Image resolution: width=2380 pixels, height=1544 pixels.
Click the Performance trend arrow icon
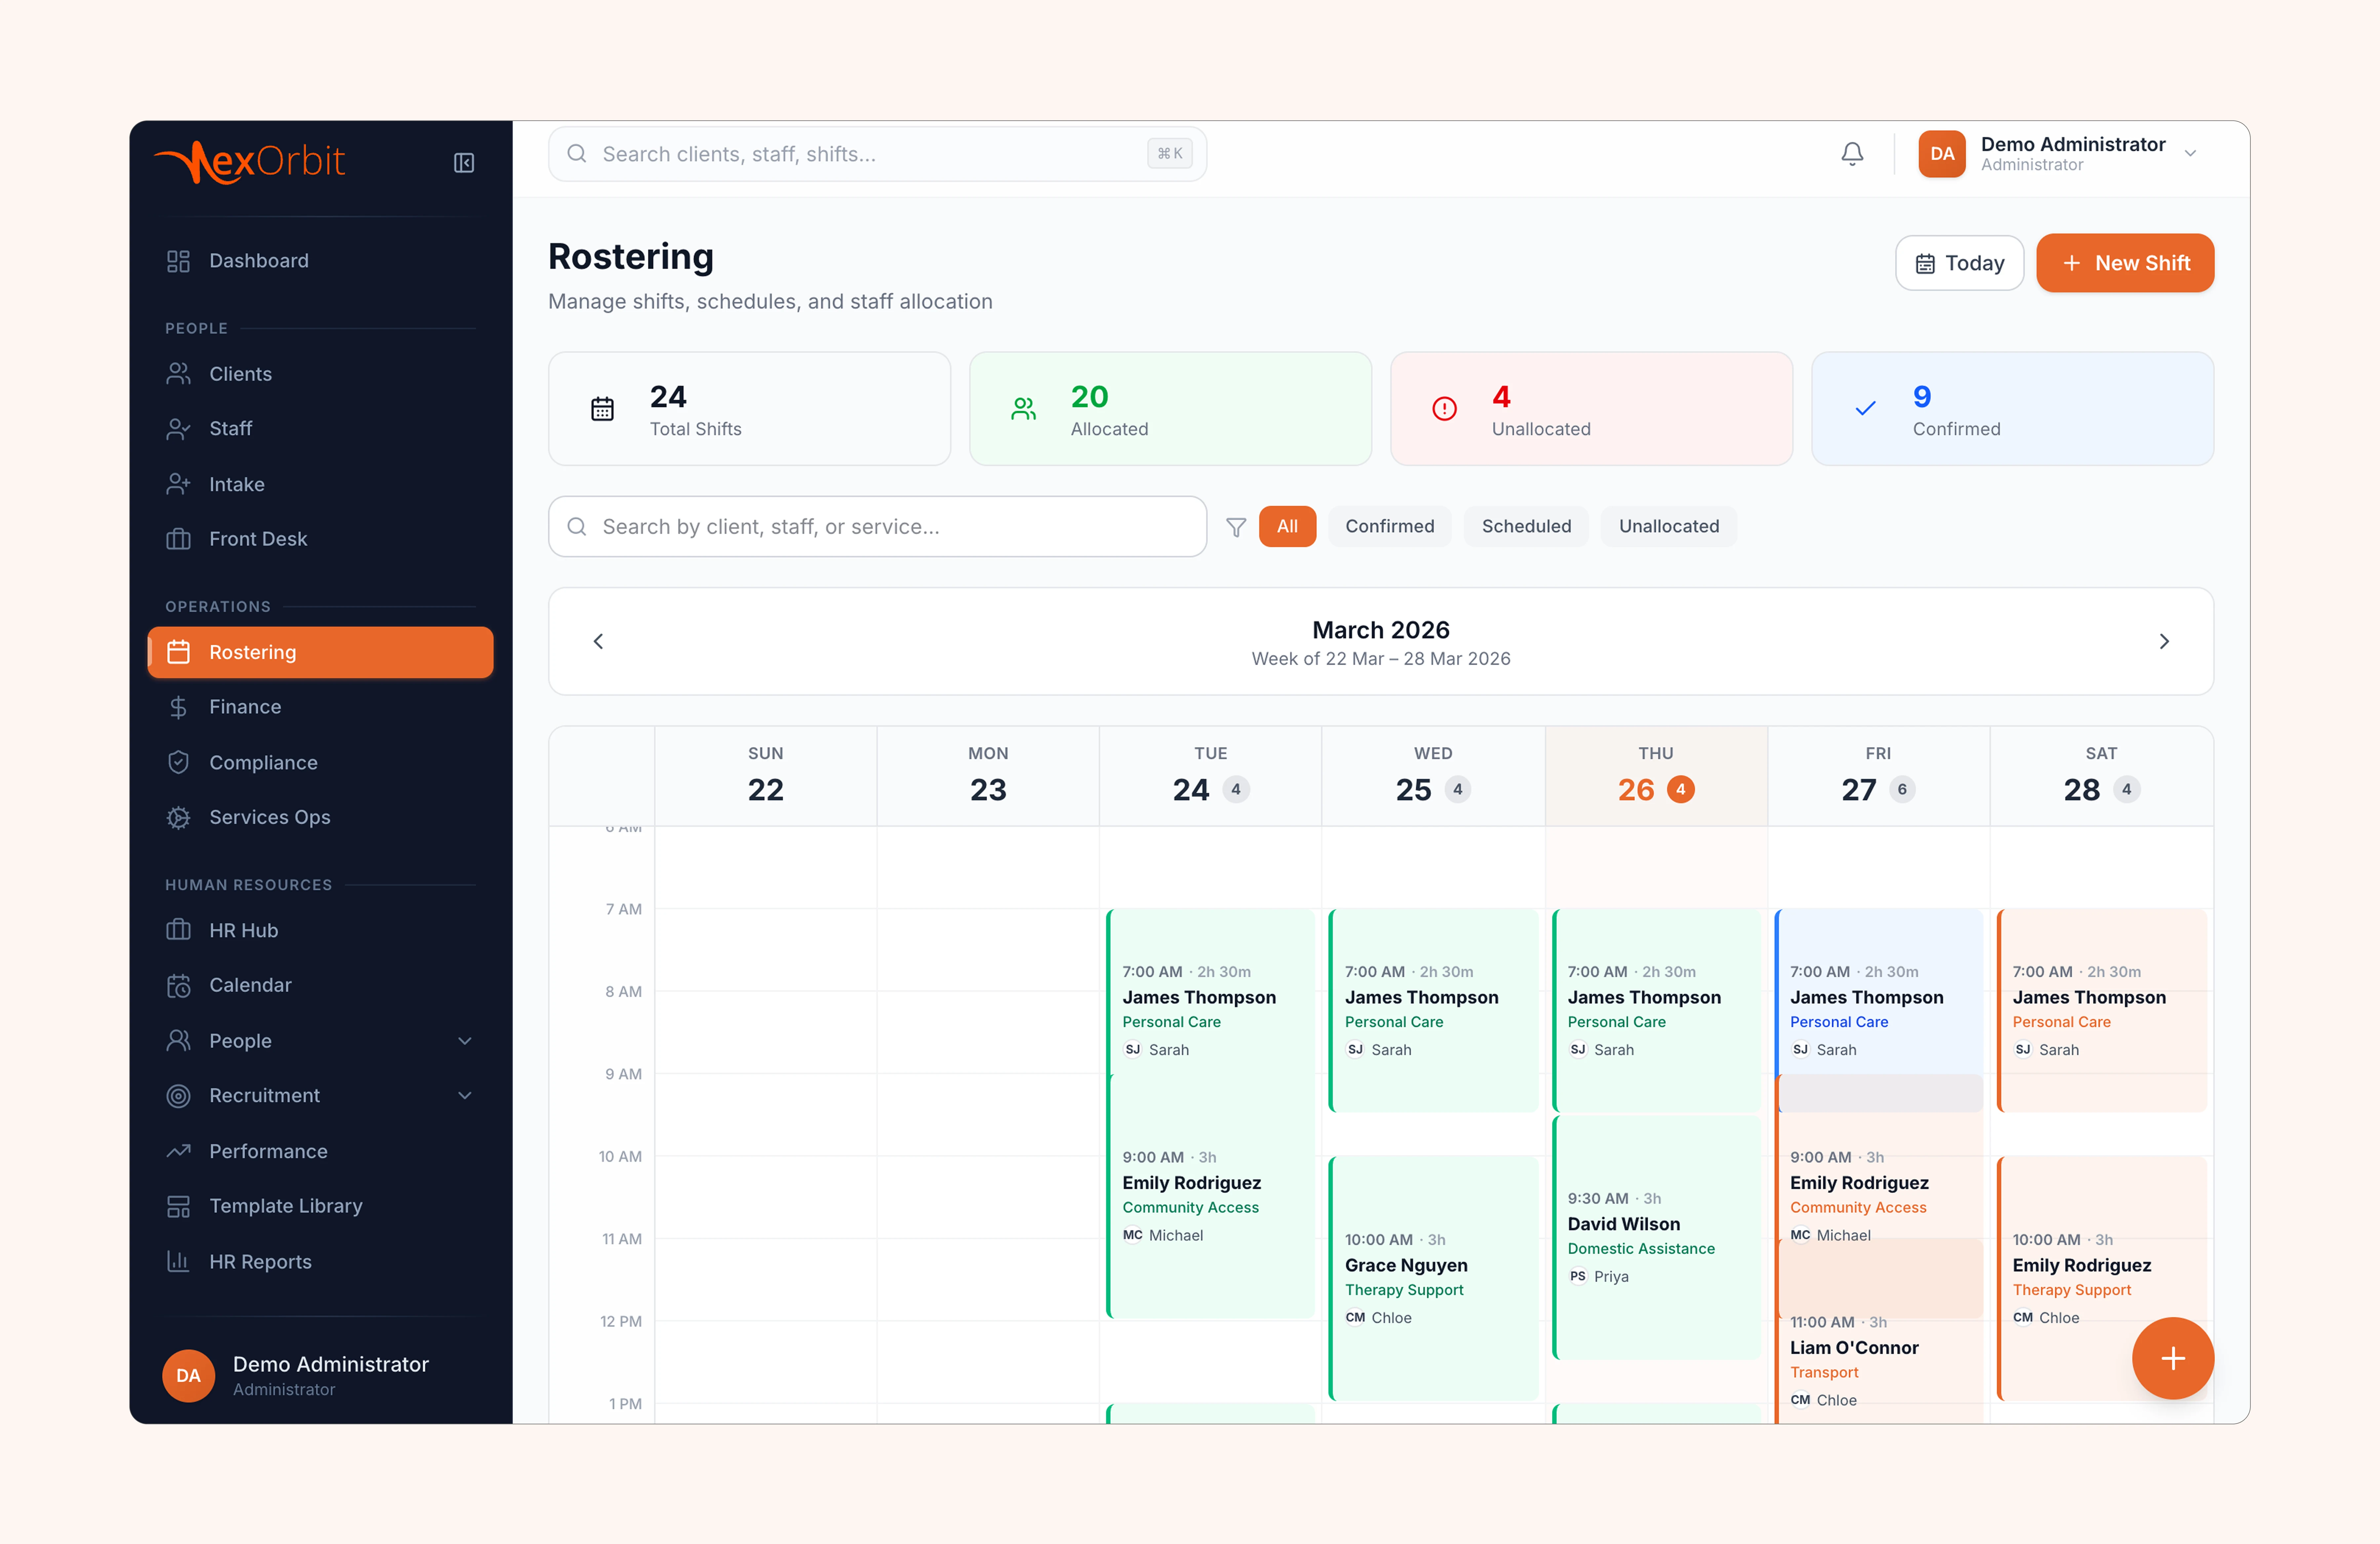[x=178, y=1151]
